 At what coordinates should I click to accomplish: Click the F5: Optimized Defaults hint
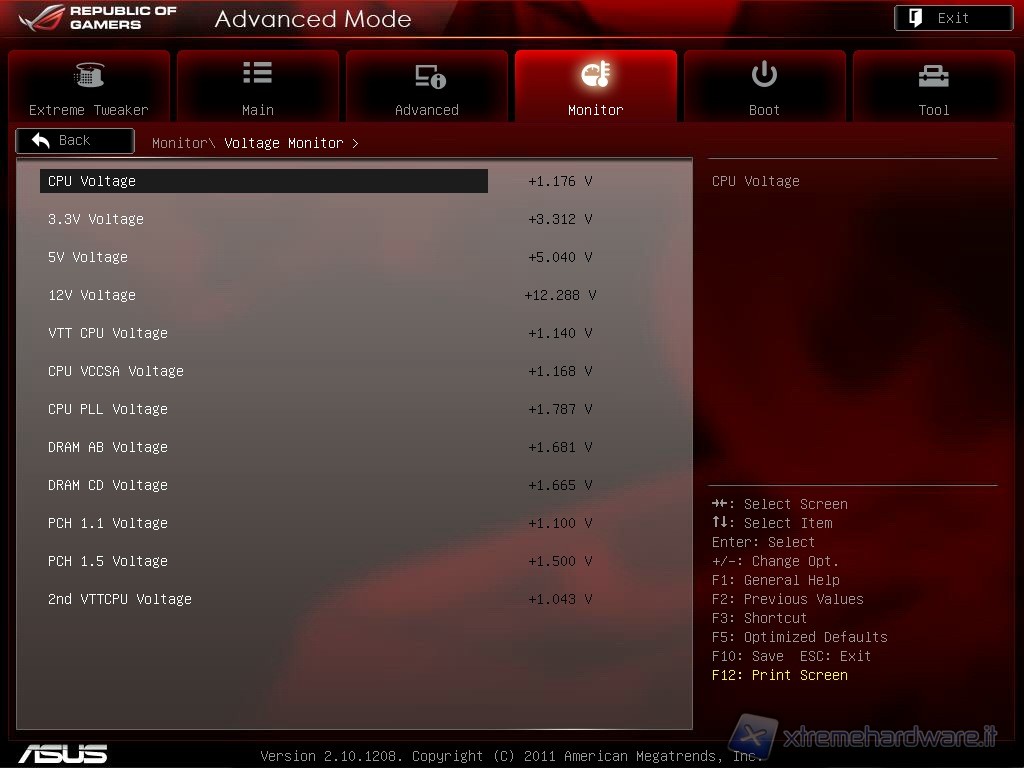tap(800, 637)
